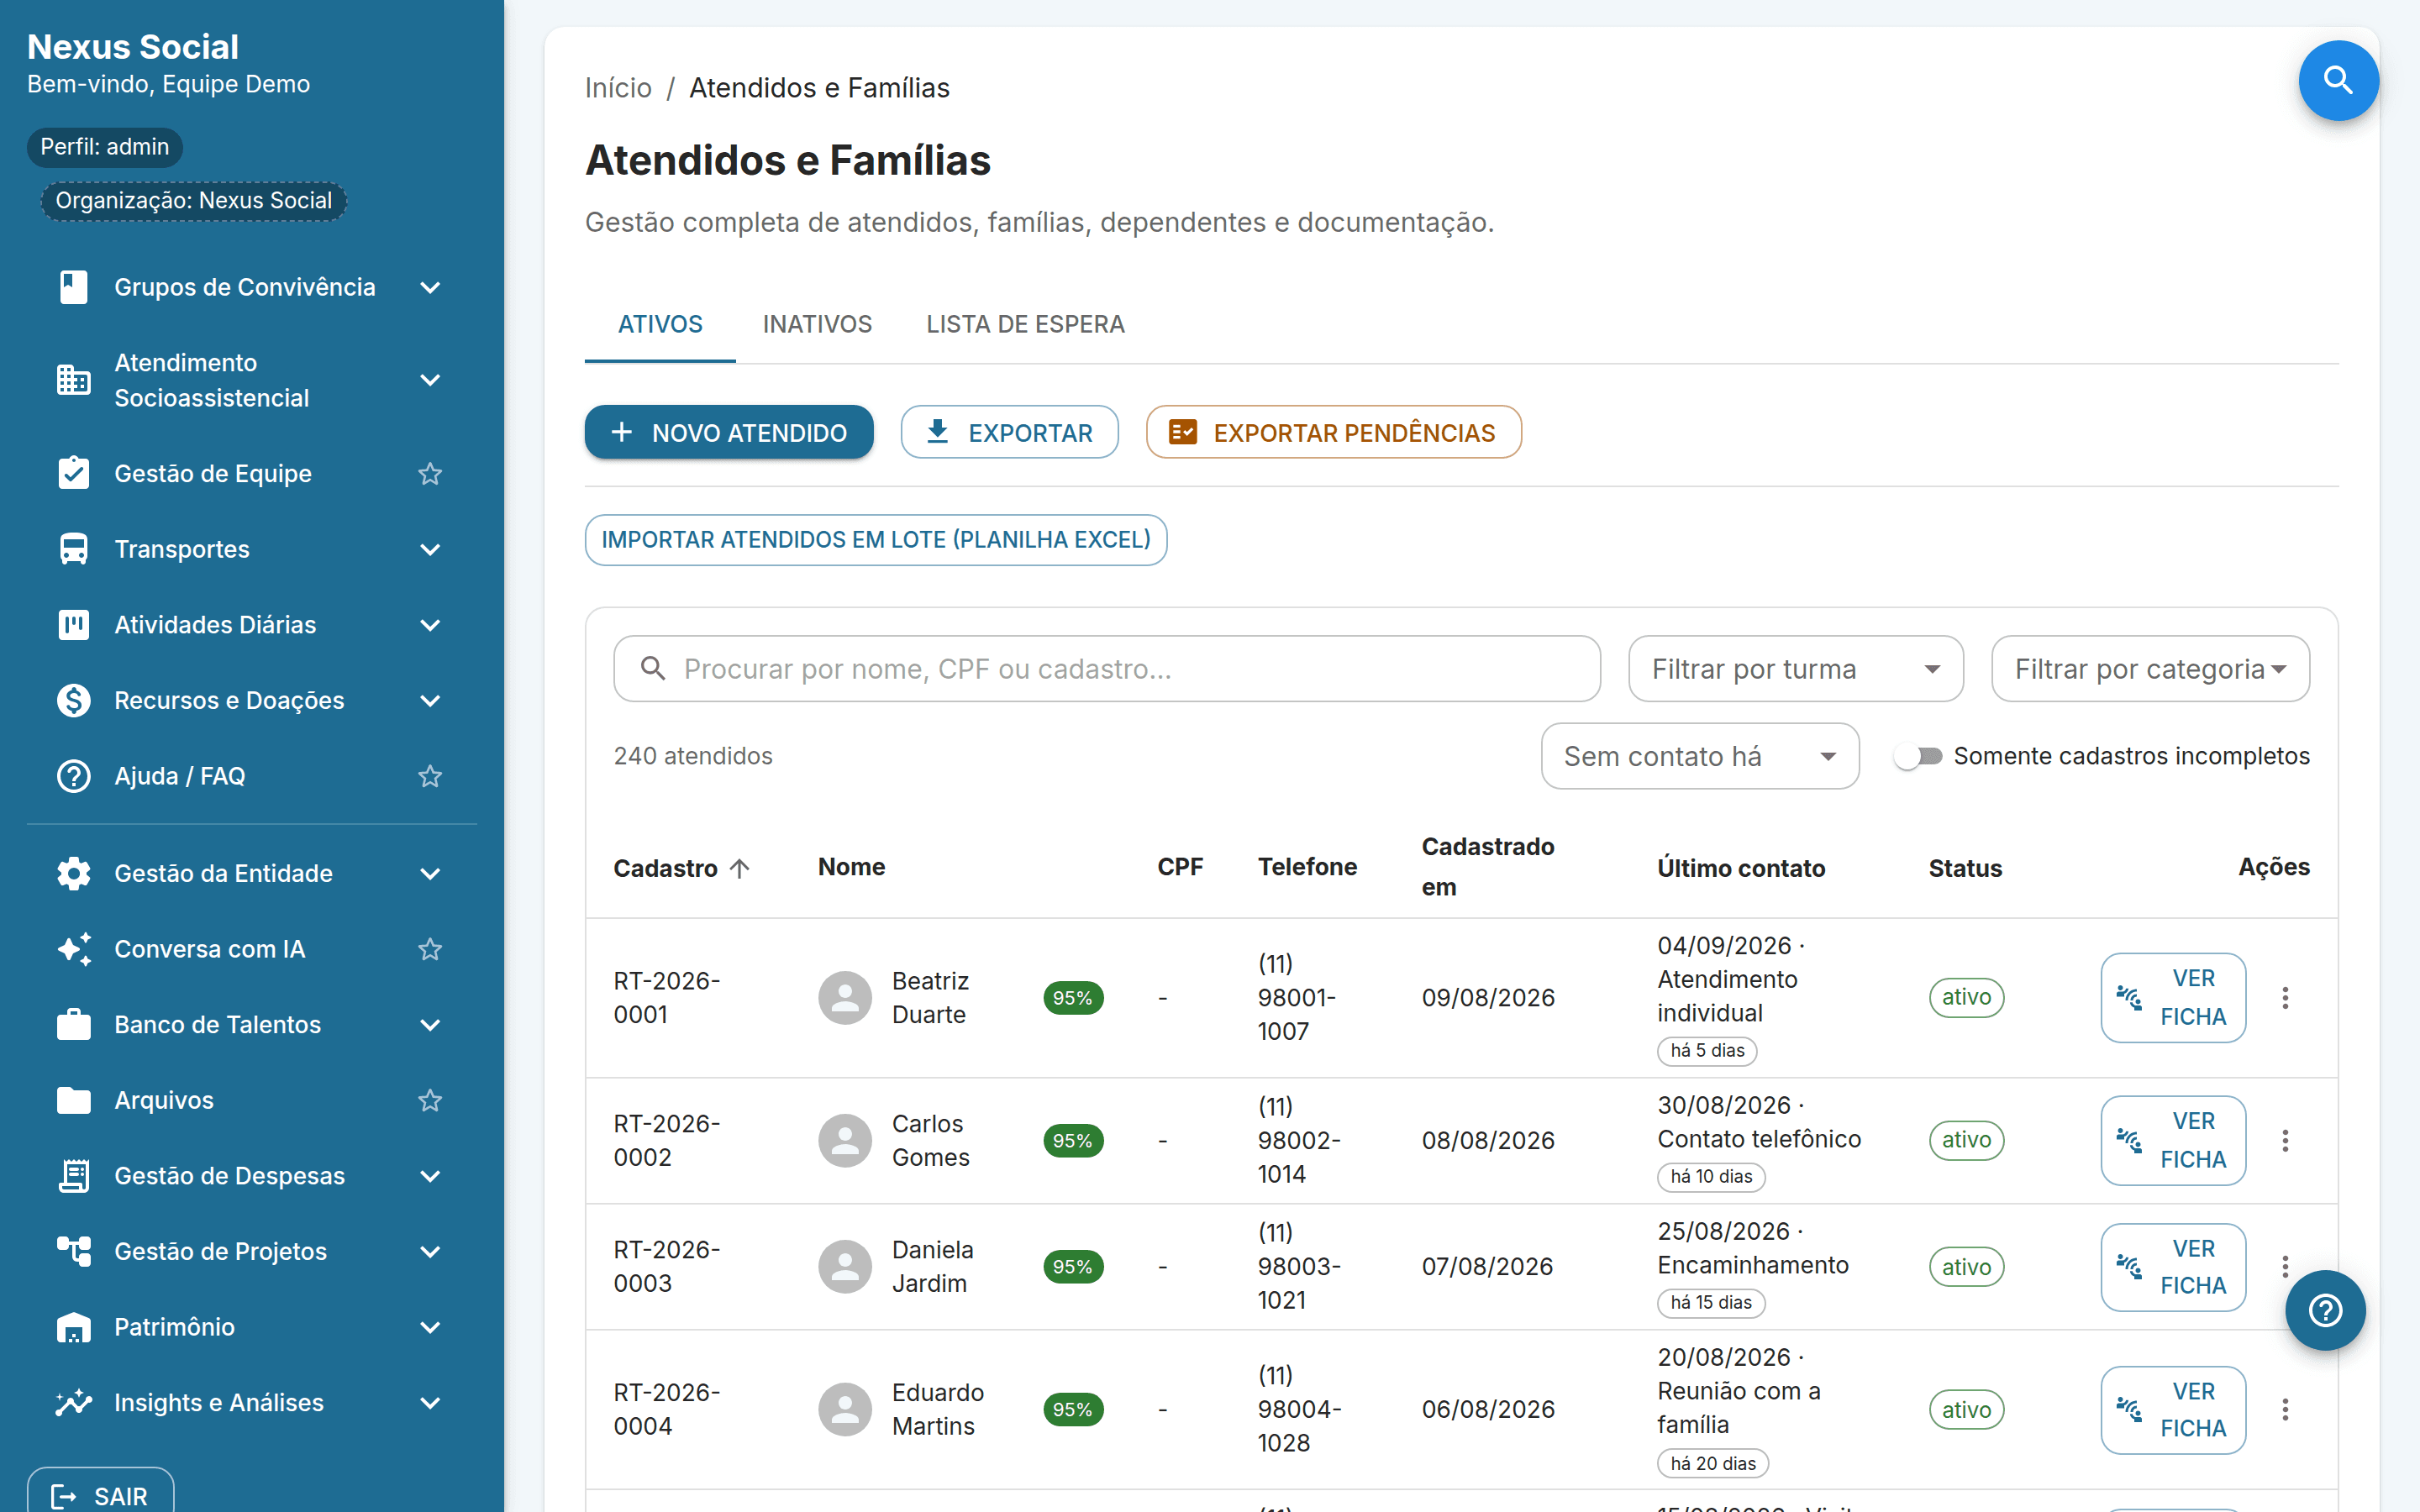The width and height of the screenshot is (2420, 1512).
Task: Expand Atendimento Socioassistencial menu
Action: [430, 380]
